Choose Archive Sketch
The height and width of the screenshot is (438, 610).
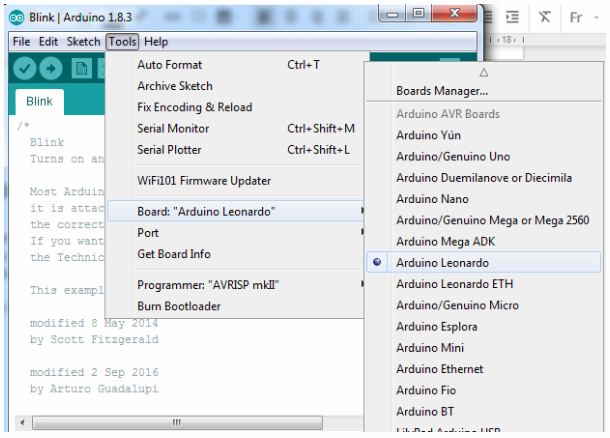coord(236,86)
